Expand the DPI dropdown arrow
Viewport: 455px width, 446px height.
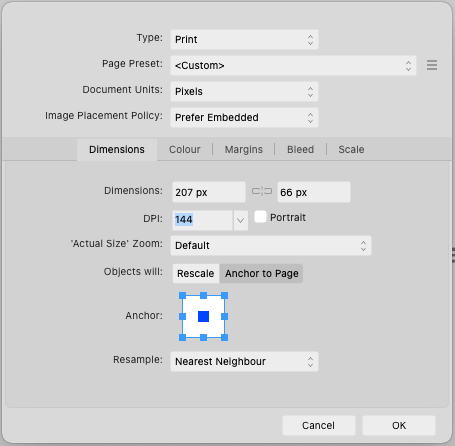pos(240,220)
